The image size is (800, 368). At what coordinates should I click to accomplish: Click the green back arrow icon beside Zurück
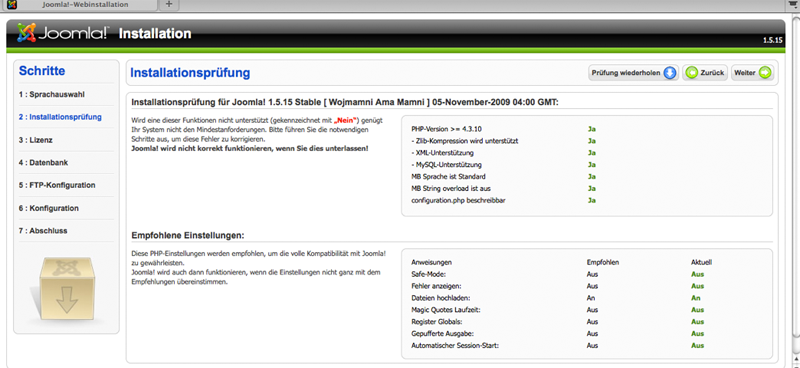pos(691,73)
